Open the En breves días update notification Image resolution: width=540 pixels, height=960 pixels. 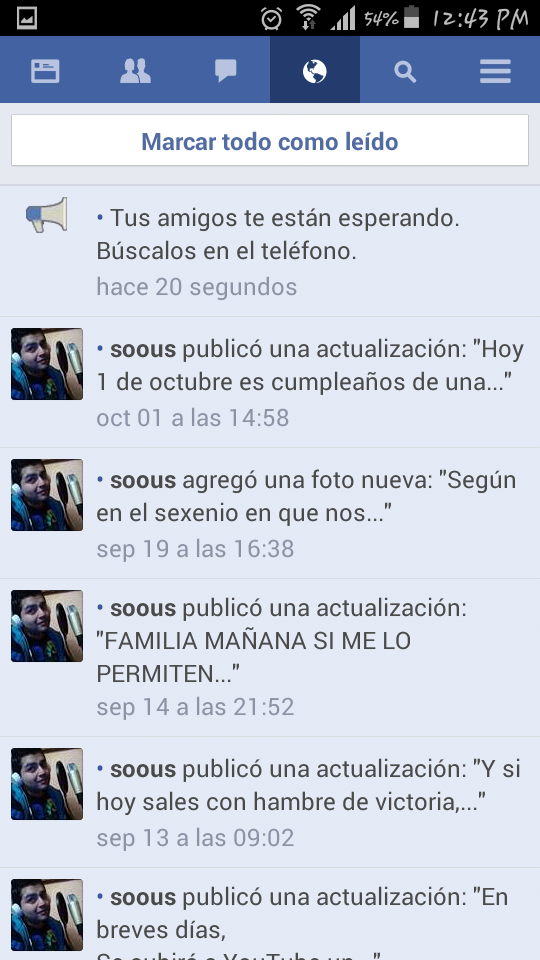click(x=270, y=914)
